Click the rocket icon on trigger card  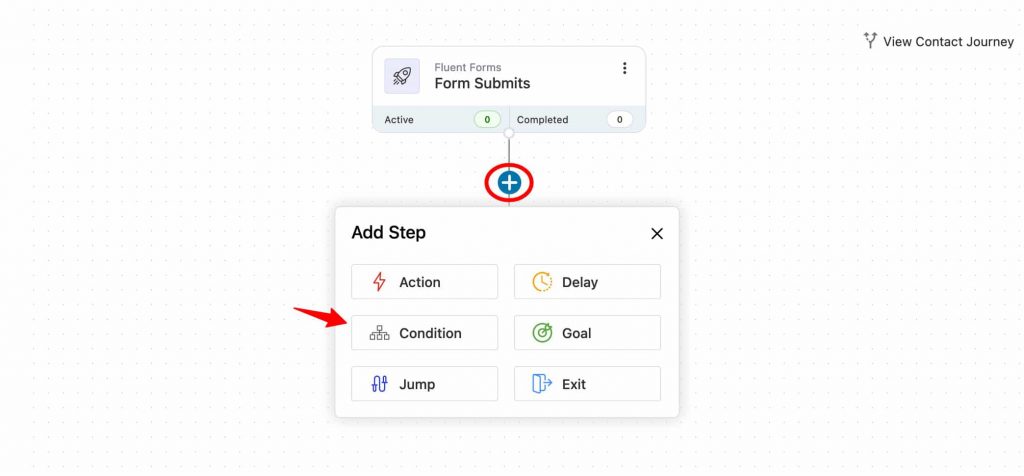pos(402,76)
